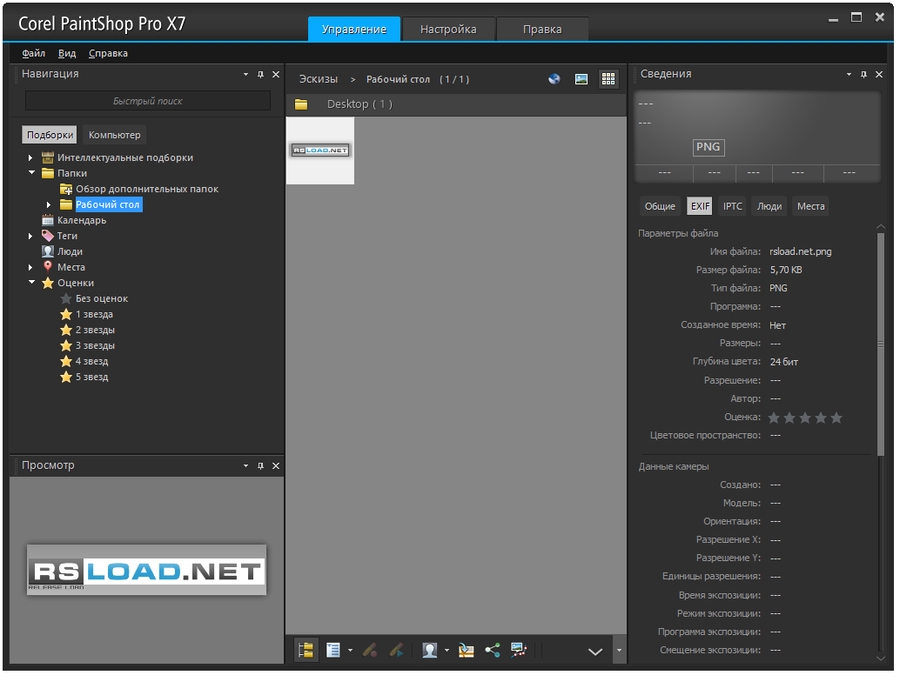
Task: Switch to single image preview mode icon
Action: point(581,79)
